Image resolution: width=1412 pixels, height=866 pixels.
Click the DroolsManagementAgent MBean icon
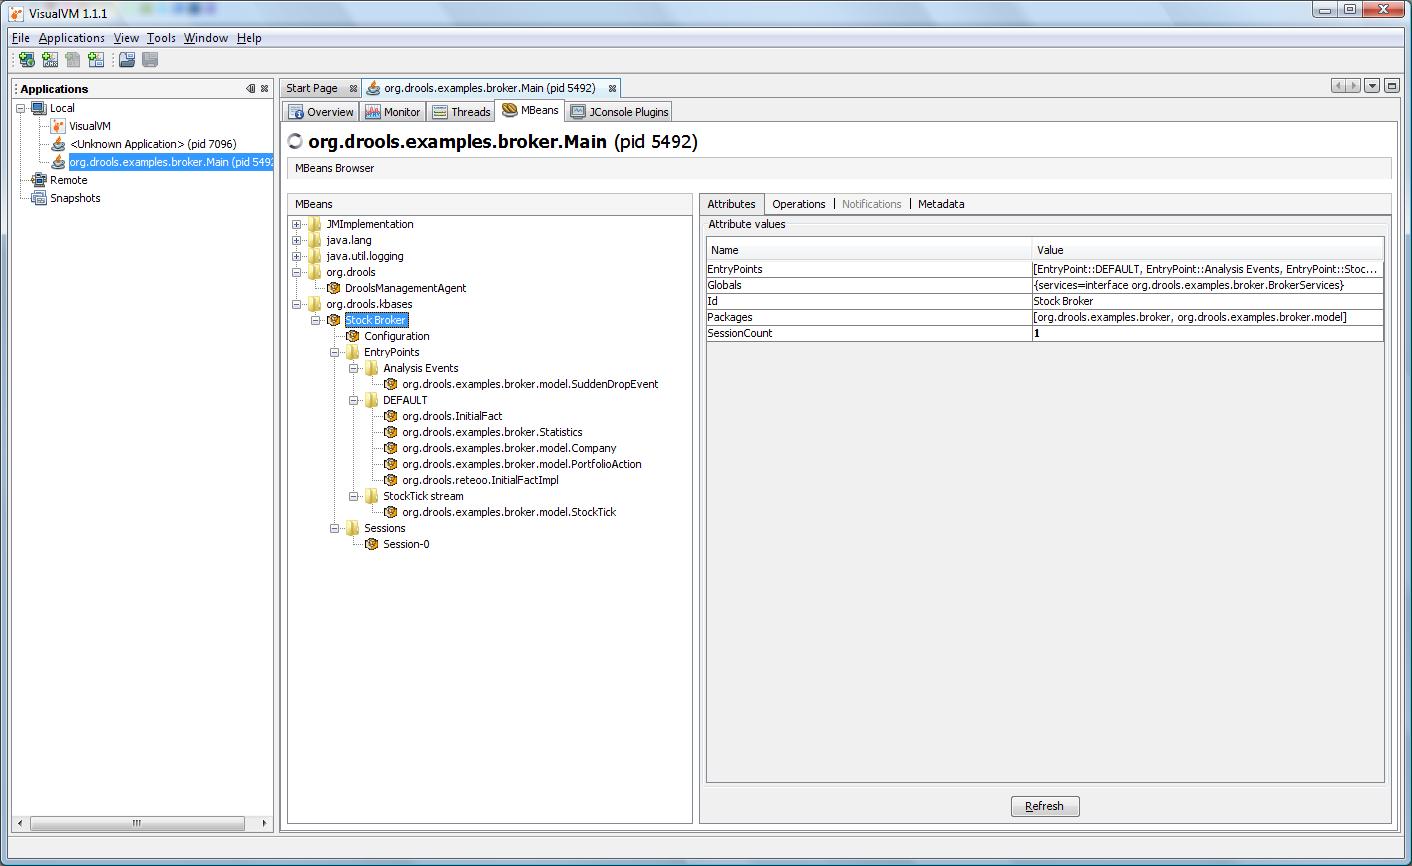click(x=334, y=288)
